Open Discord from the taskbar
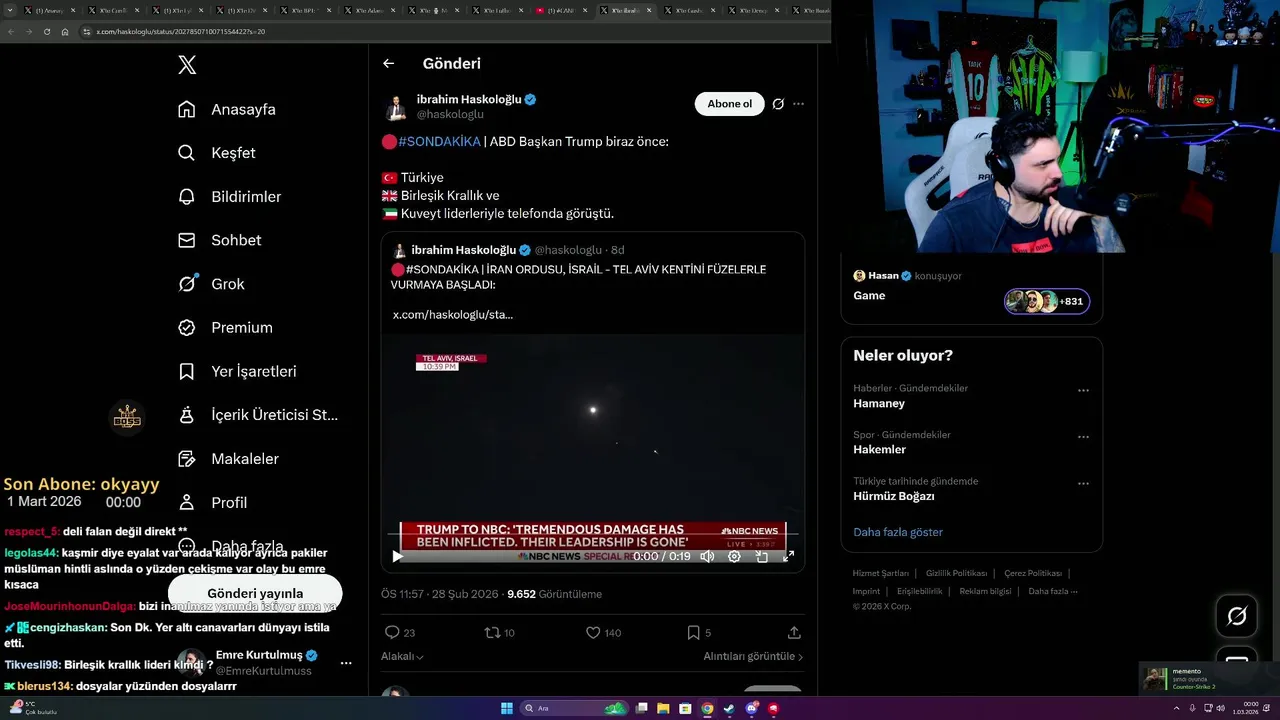1280x720 pixels. 752,709
